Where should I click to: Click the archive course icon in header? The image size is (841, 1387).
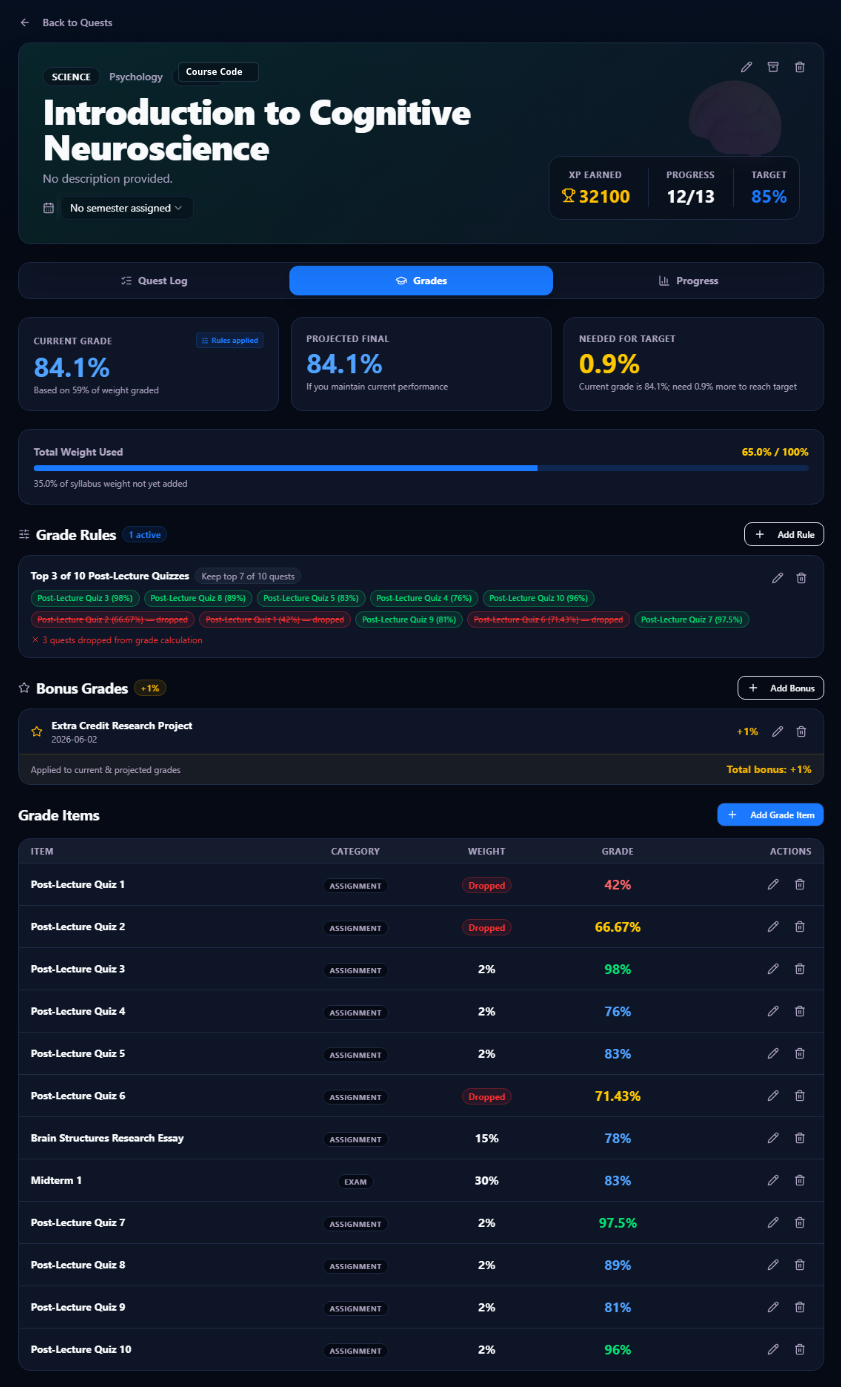coord(772,67)
